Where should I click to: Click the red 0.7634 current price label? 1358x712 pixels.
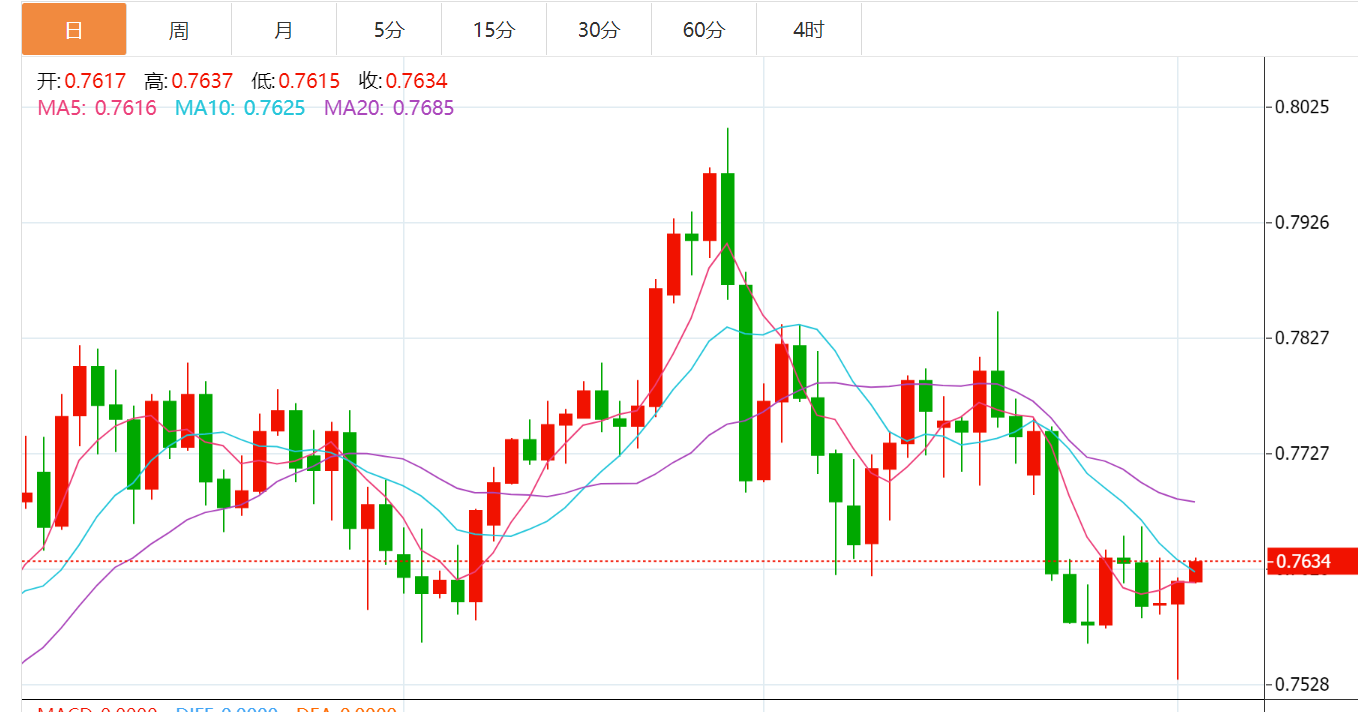1312,562
